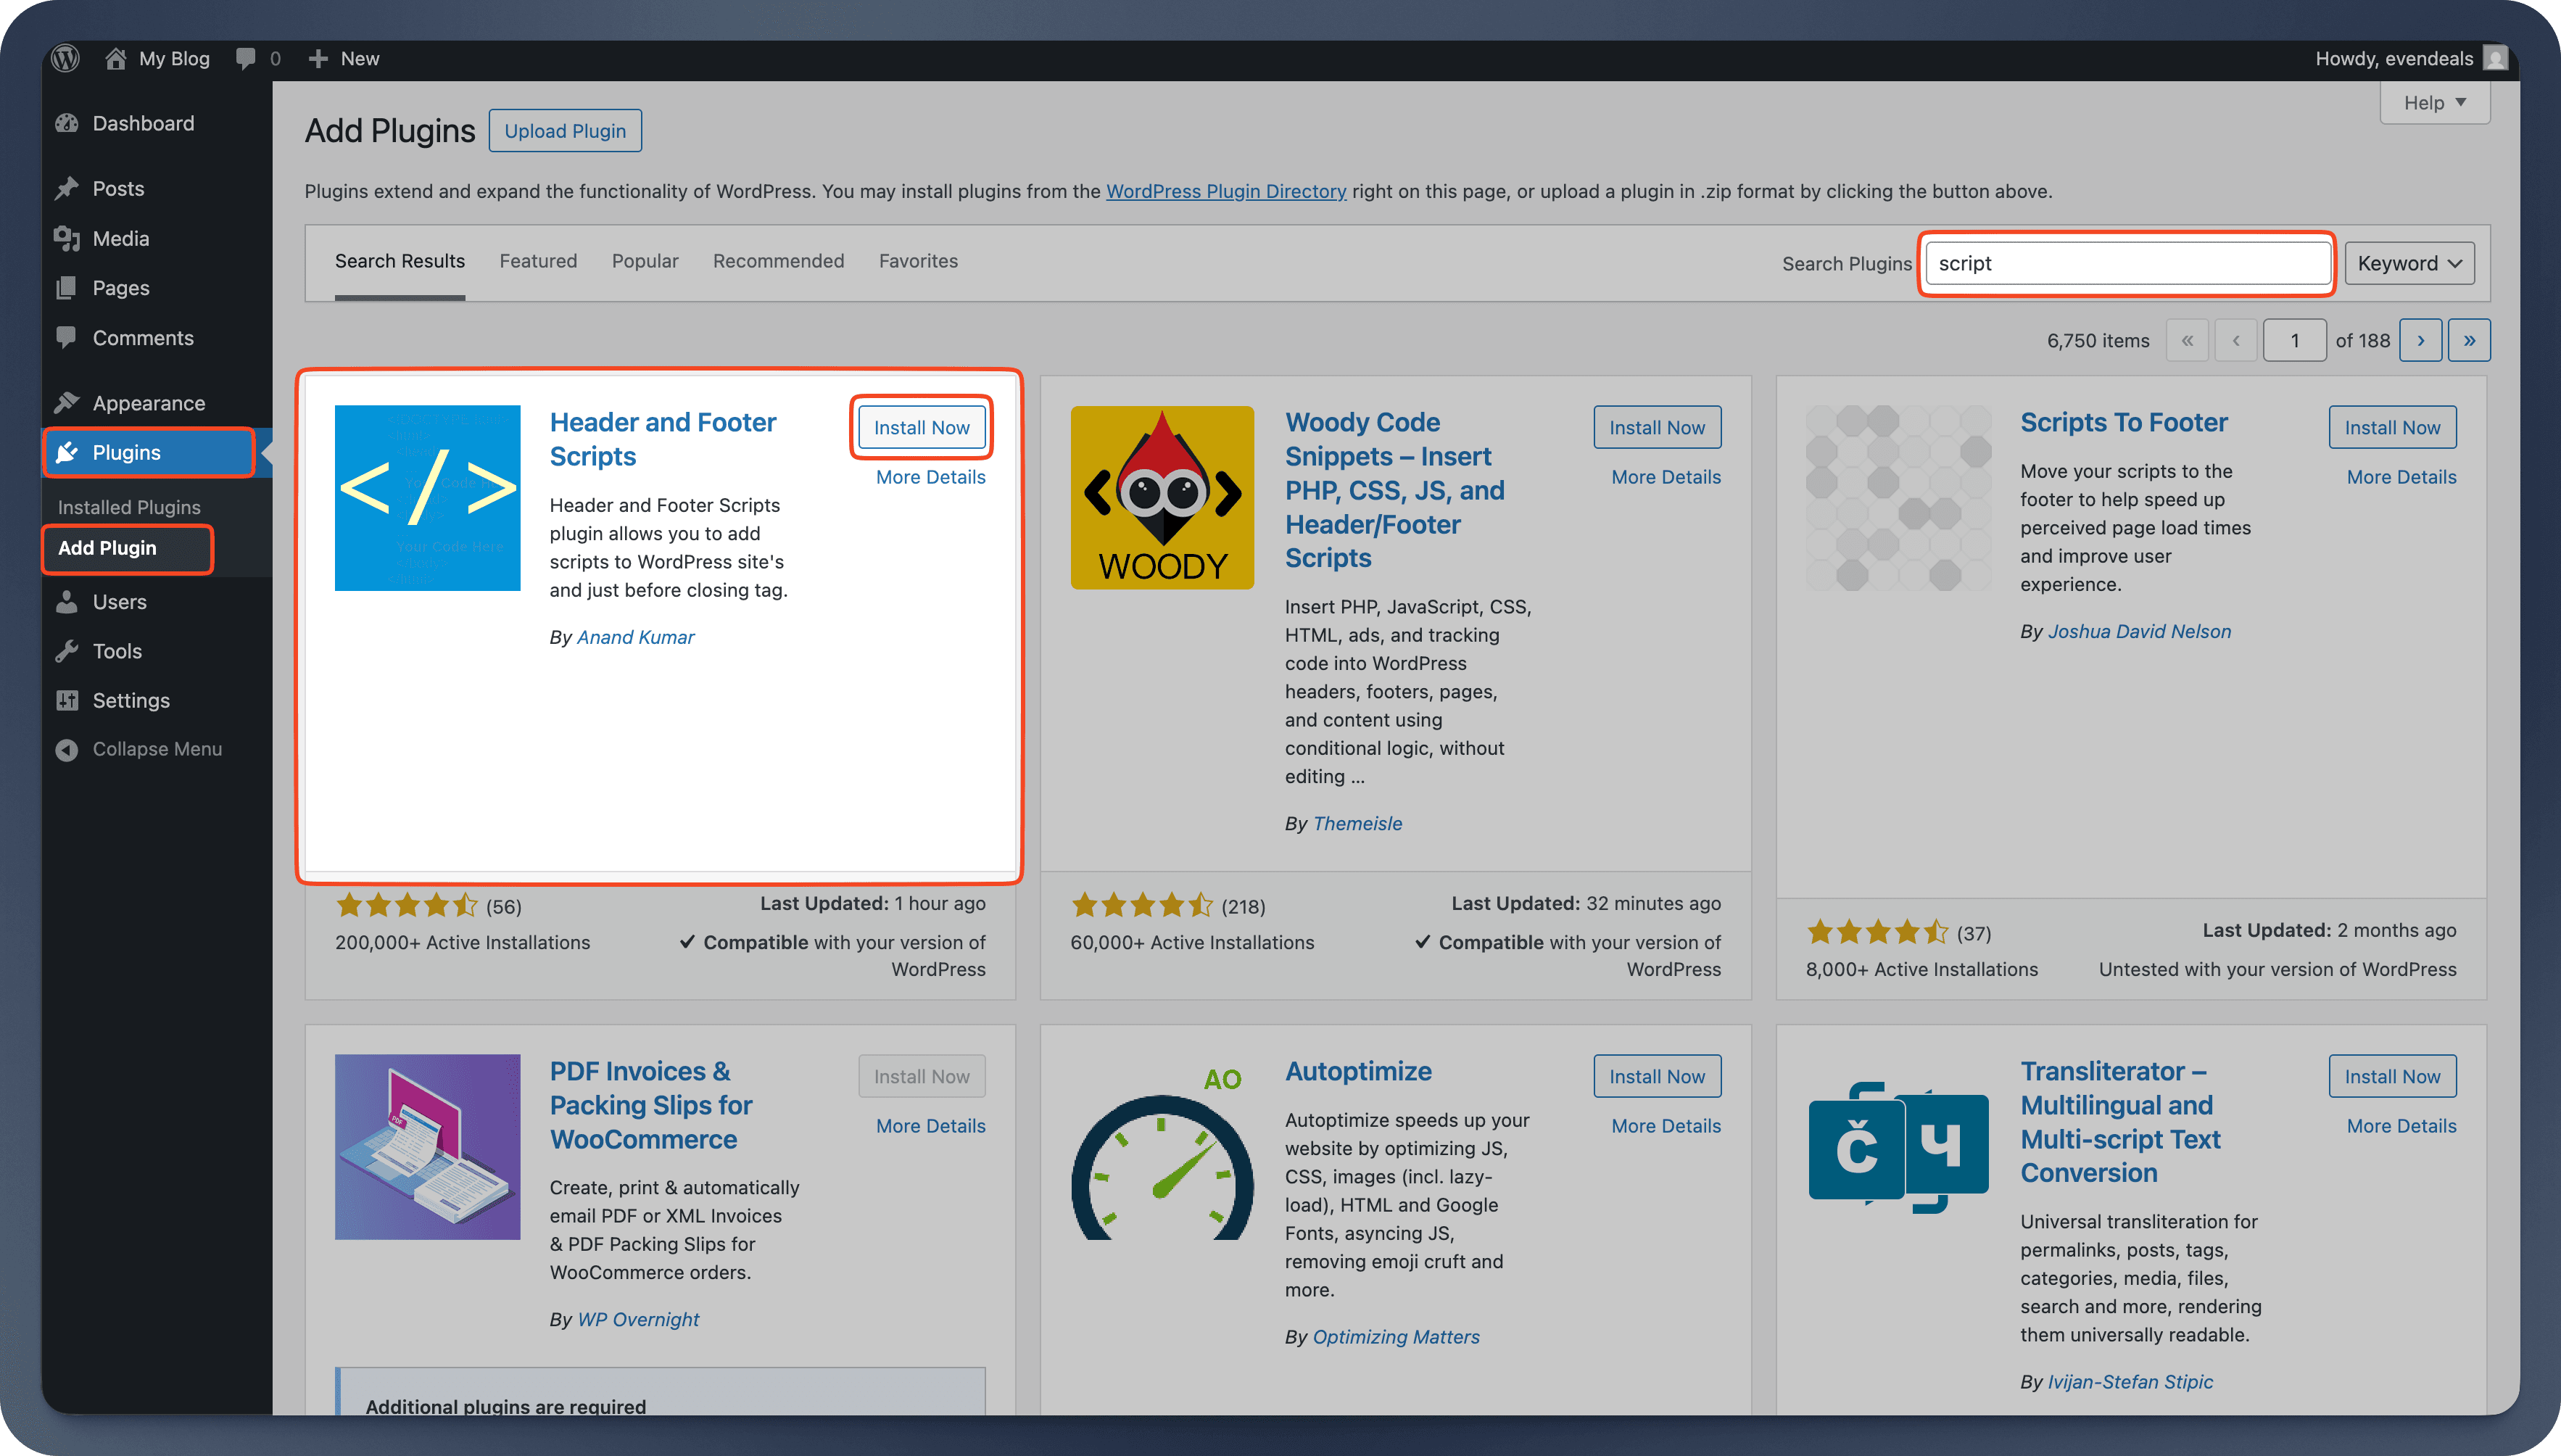
Task: Click the comments bubble in the admin bar
Action: click(x=247, y=58)
